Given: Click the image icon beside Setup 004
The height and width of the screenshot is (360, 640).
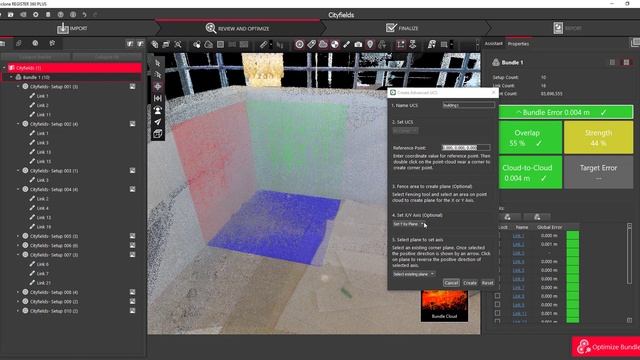Looking at the screenshot, I should pos(133,189).
